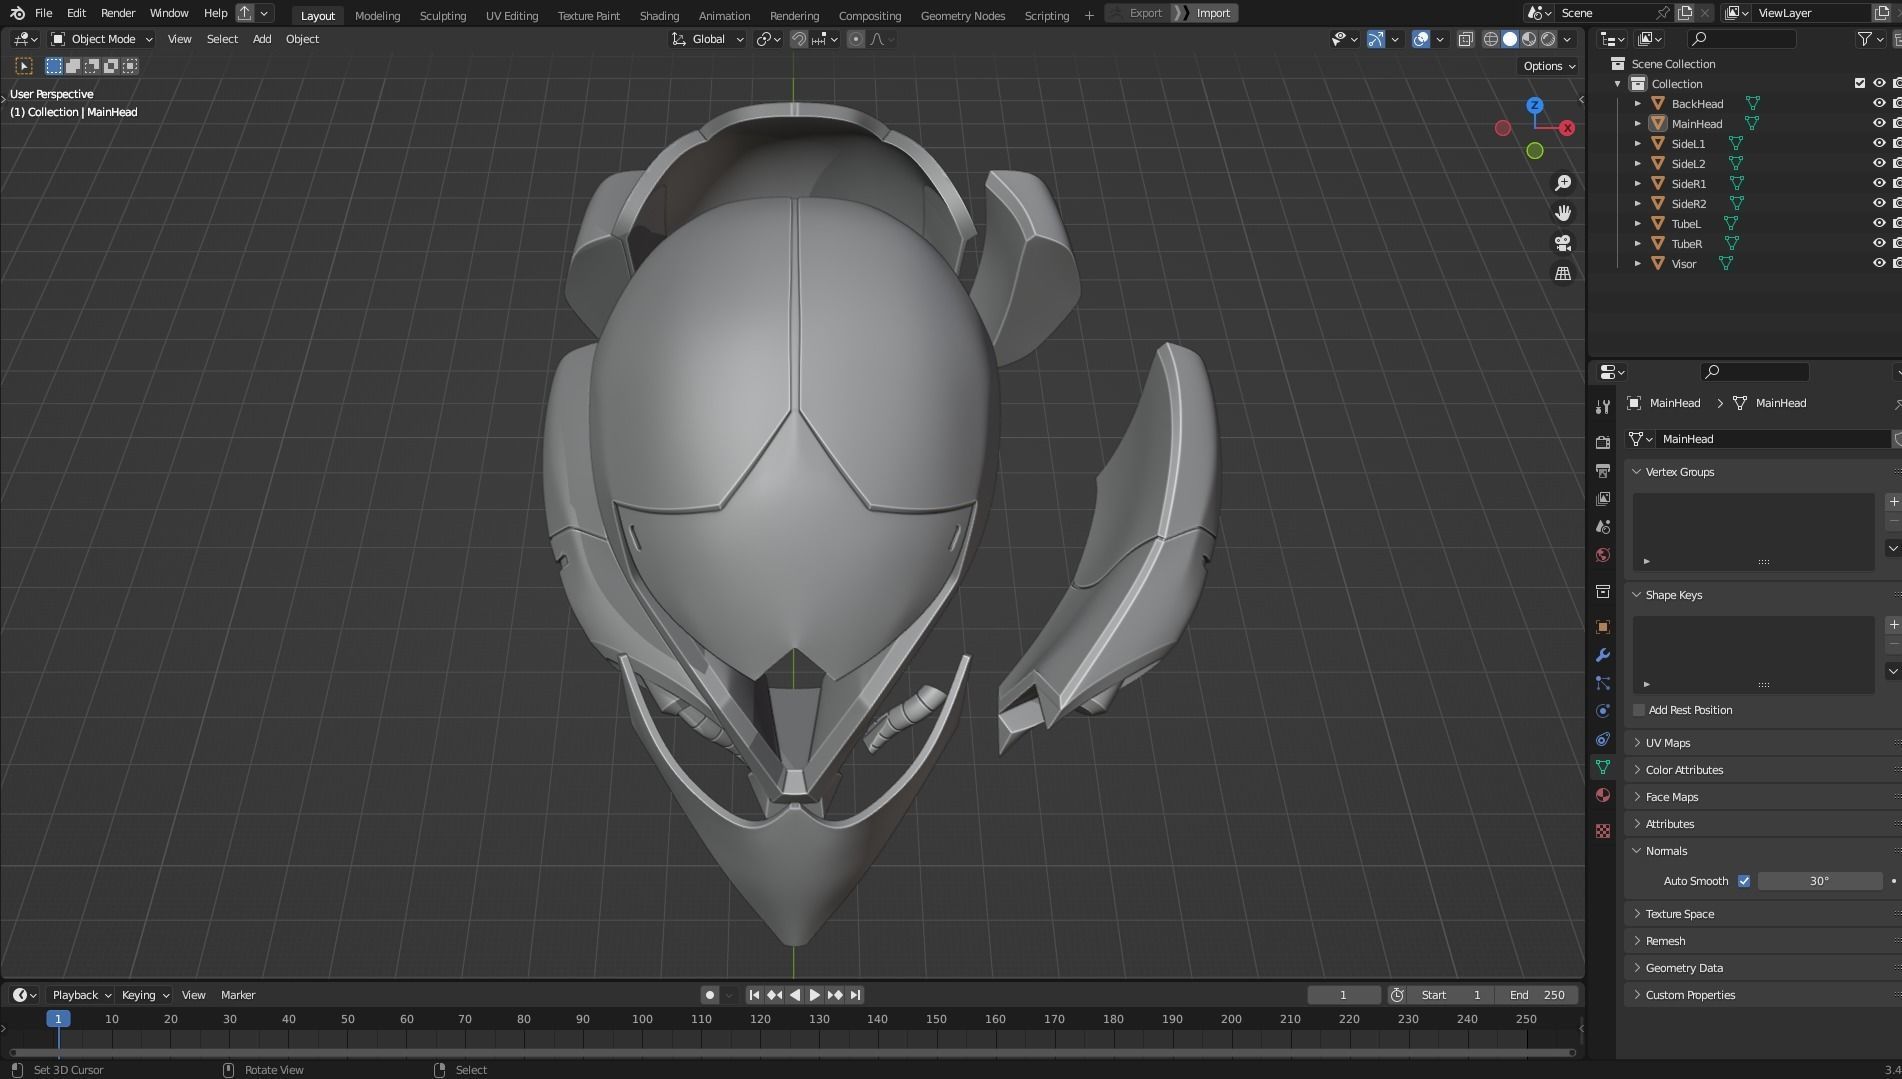The image size is (1902, 1079).
Task: Uncheck the Collection exclude checkbox
Action: (1859, 83)
